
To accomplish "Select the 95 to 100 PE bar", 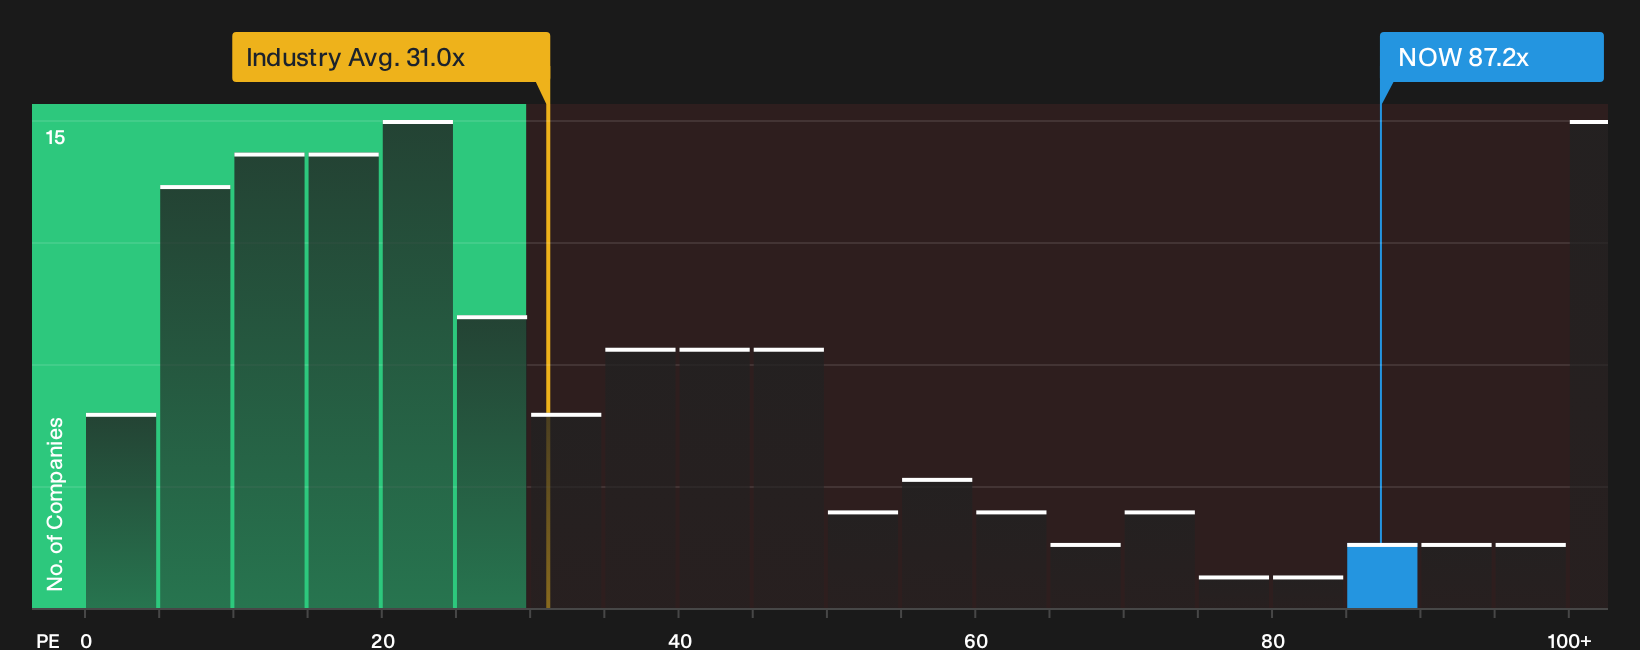I will click(x=1531, y=576).
